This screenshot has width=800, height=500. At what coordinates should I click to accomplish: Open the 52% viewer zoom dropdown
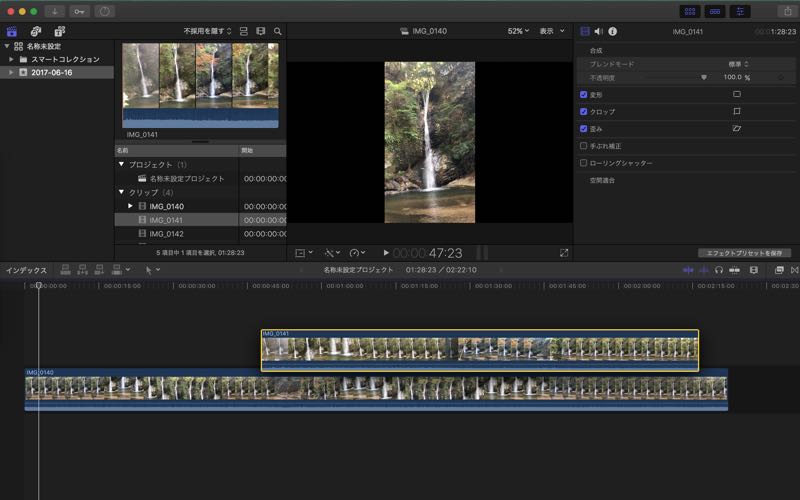coord(518,31)
